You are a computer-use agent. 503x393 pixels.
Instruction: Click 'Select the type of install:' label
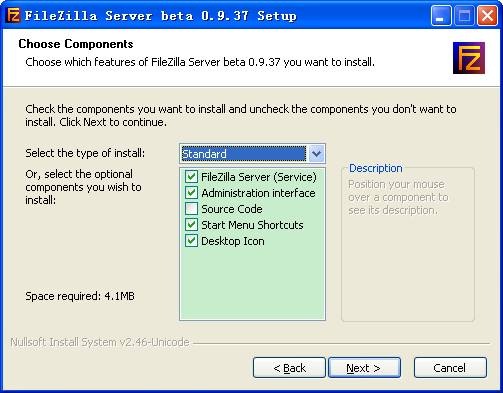[x=85, y=153]
